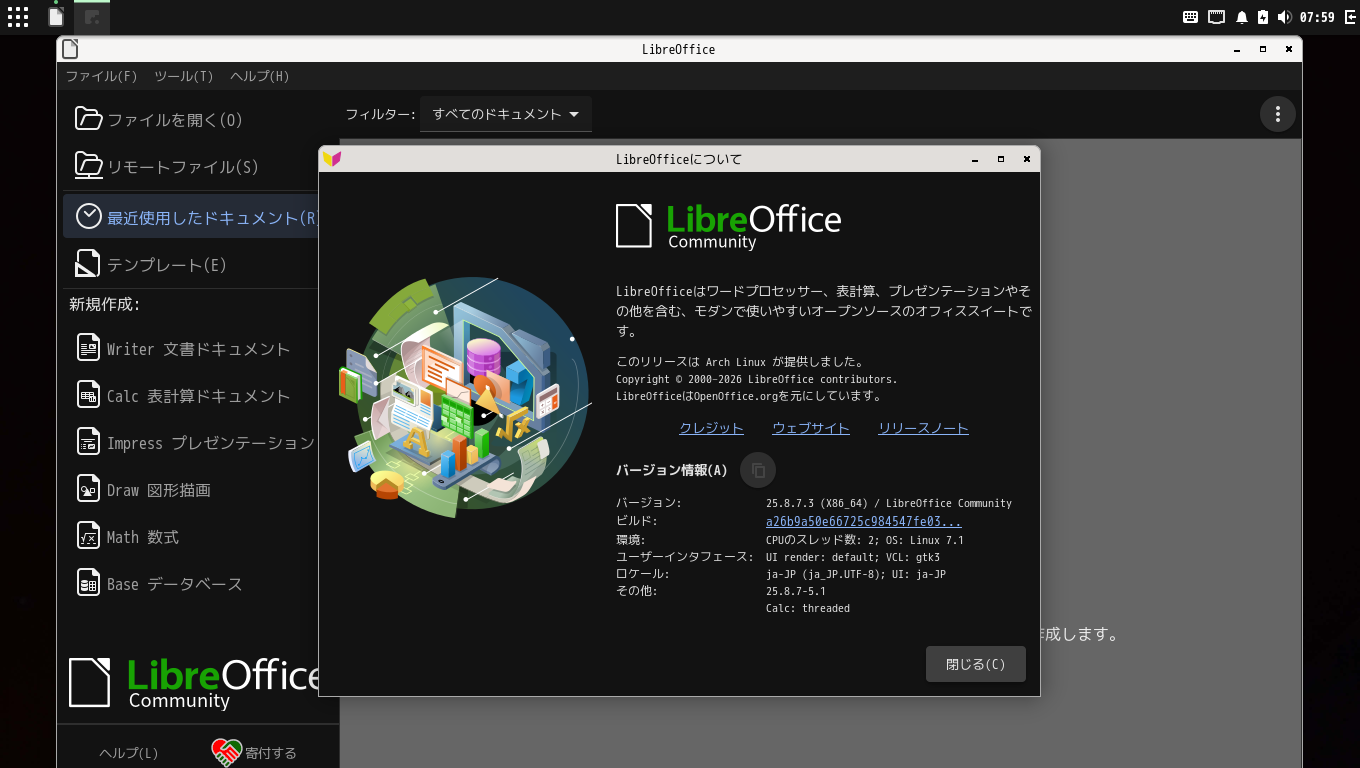
Task: Open the ファイル(F) menu
Action: coord(101,76)
